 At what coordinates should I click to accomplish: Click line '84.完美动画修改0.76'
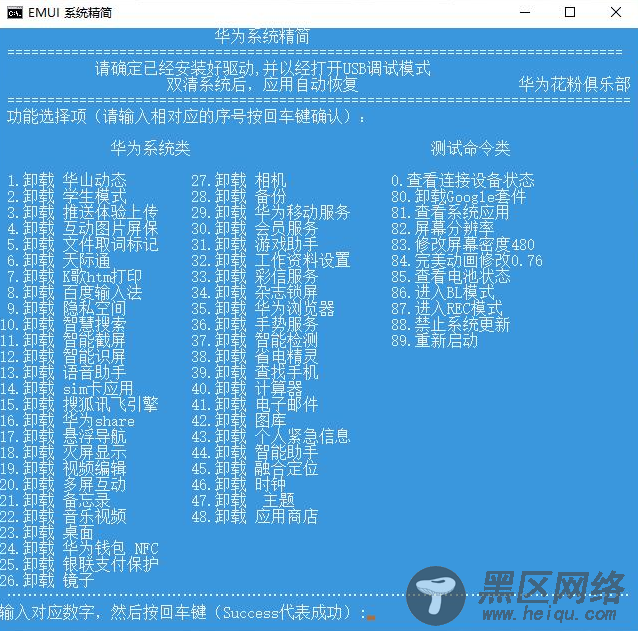[467, 261]
